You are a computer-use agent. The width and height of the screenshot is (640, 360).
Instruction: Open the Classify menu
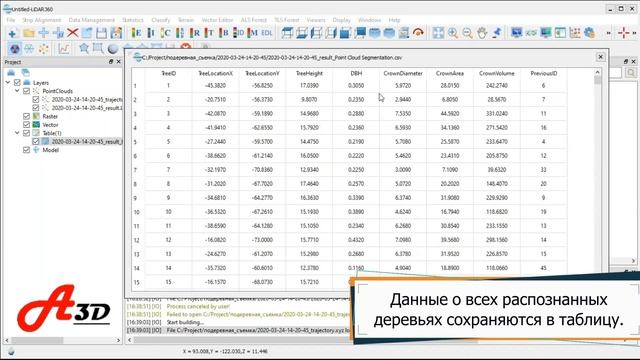tap(160, 20)
